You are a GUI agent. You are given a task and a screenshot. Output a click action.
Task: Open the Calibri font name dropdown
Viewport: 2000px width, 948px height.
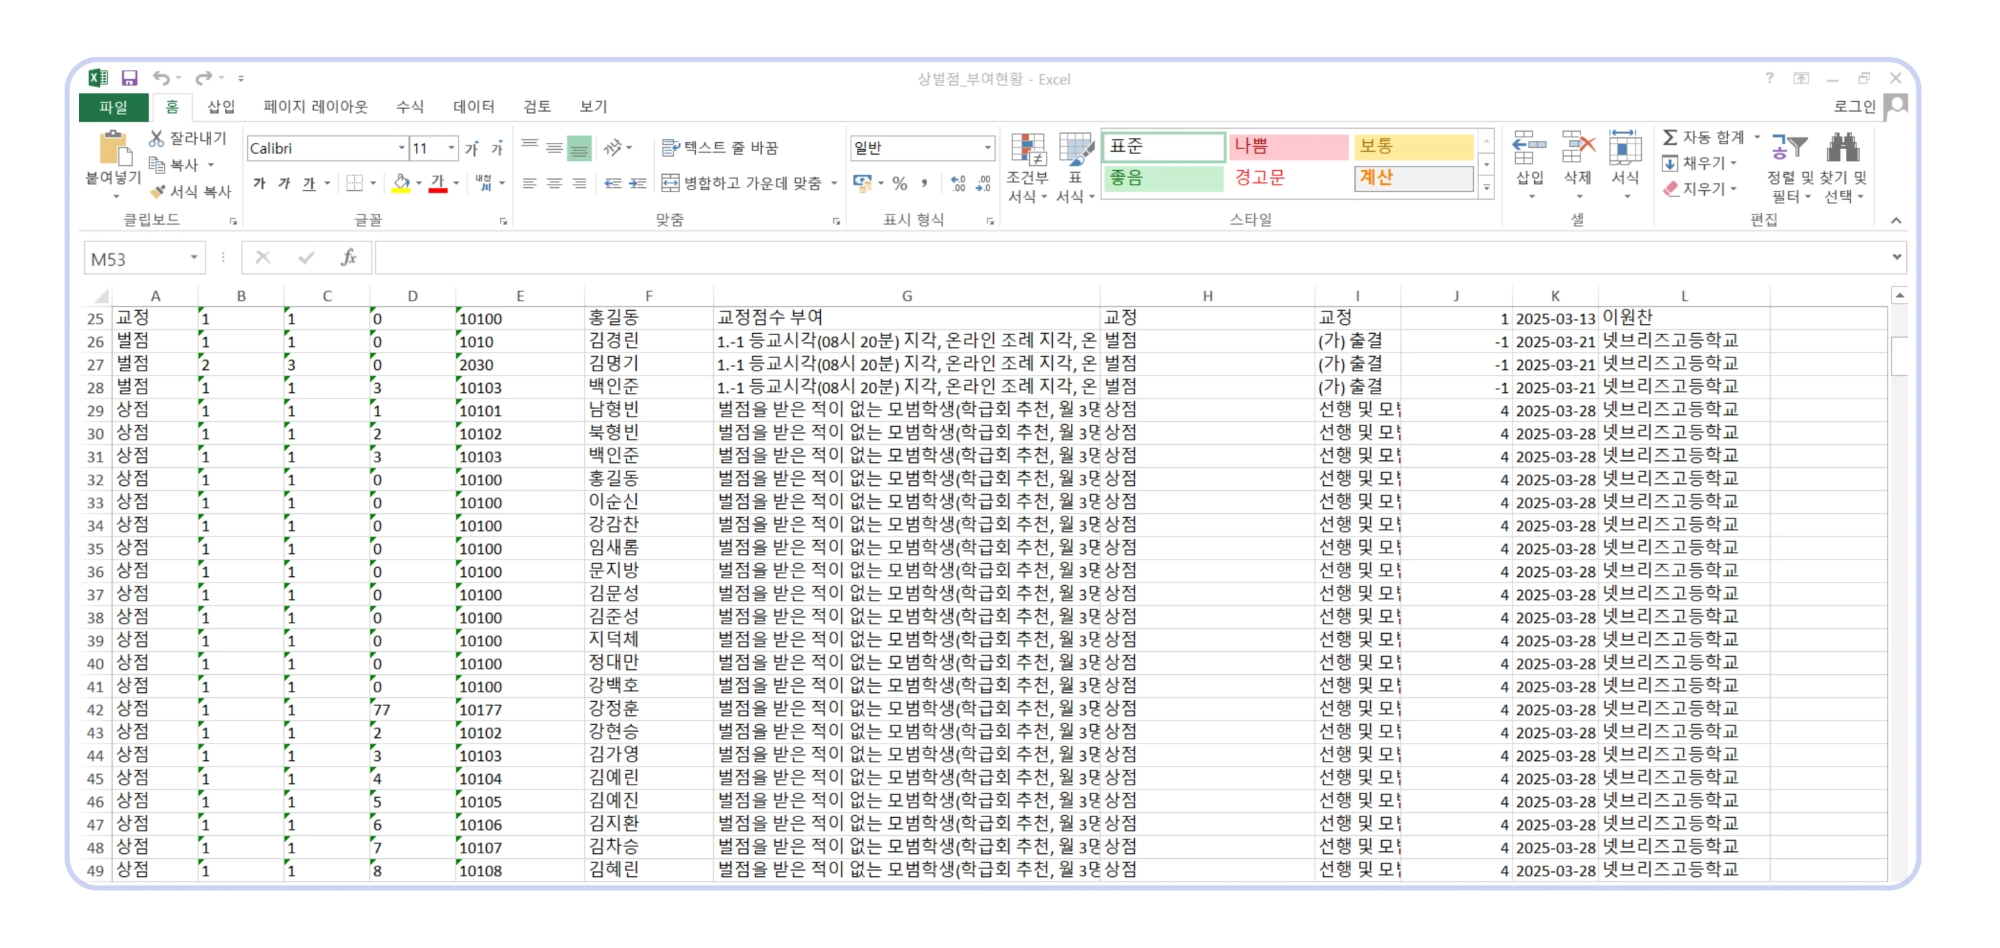click(401, 148)
